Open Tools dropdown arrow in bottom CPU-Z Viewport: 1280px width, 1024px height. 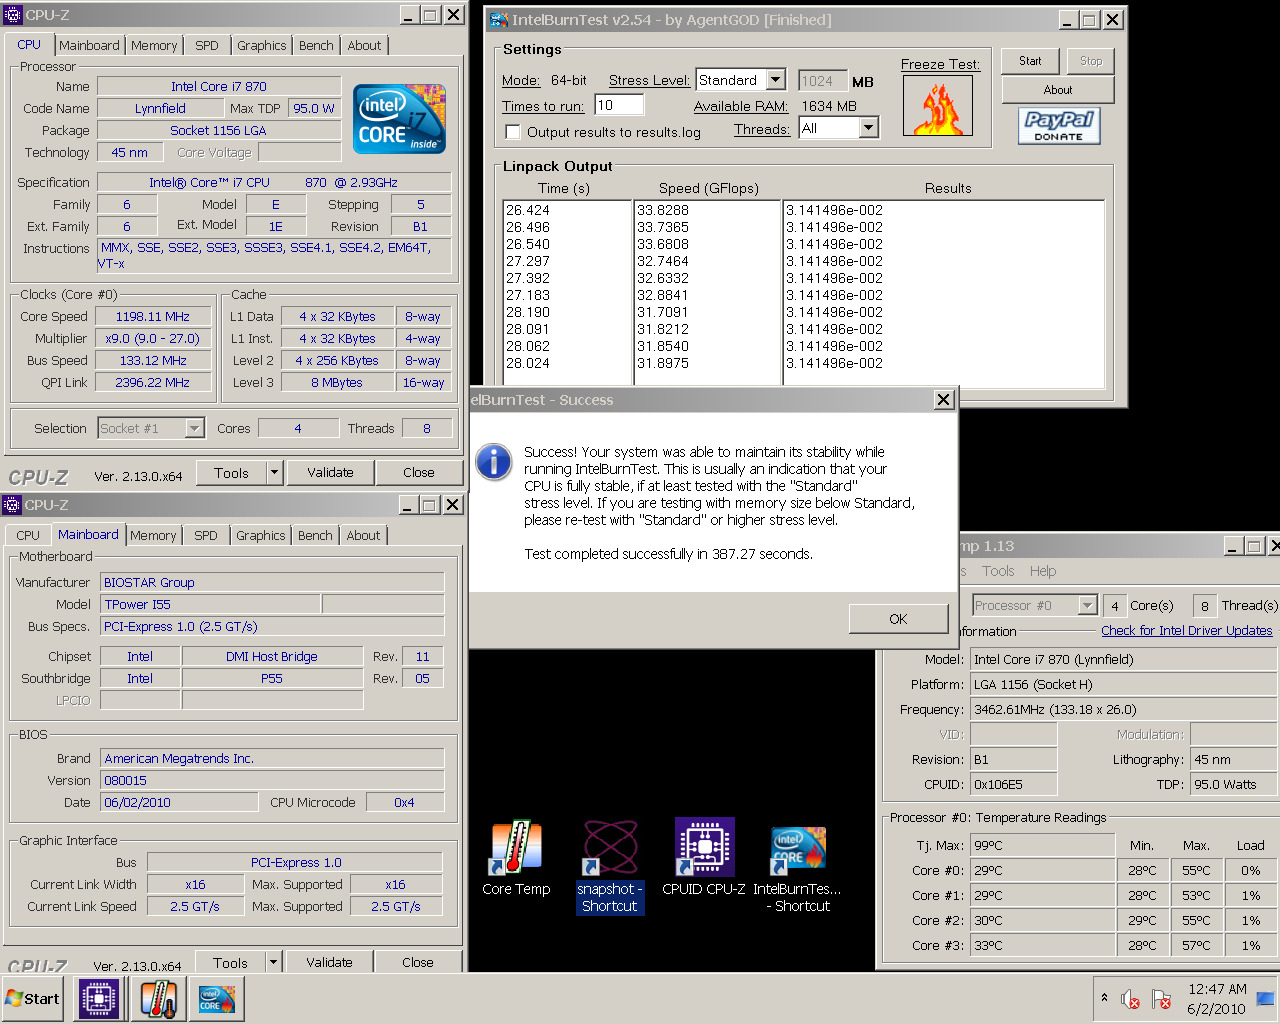point(273,962)
